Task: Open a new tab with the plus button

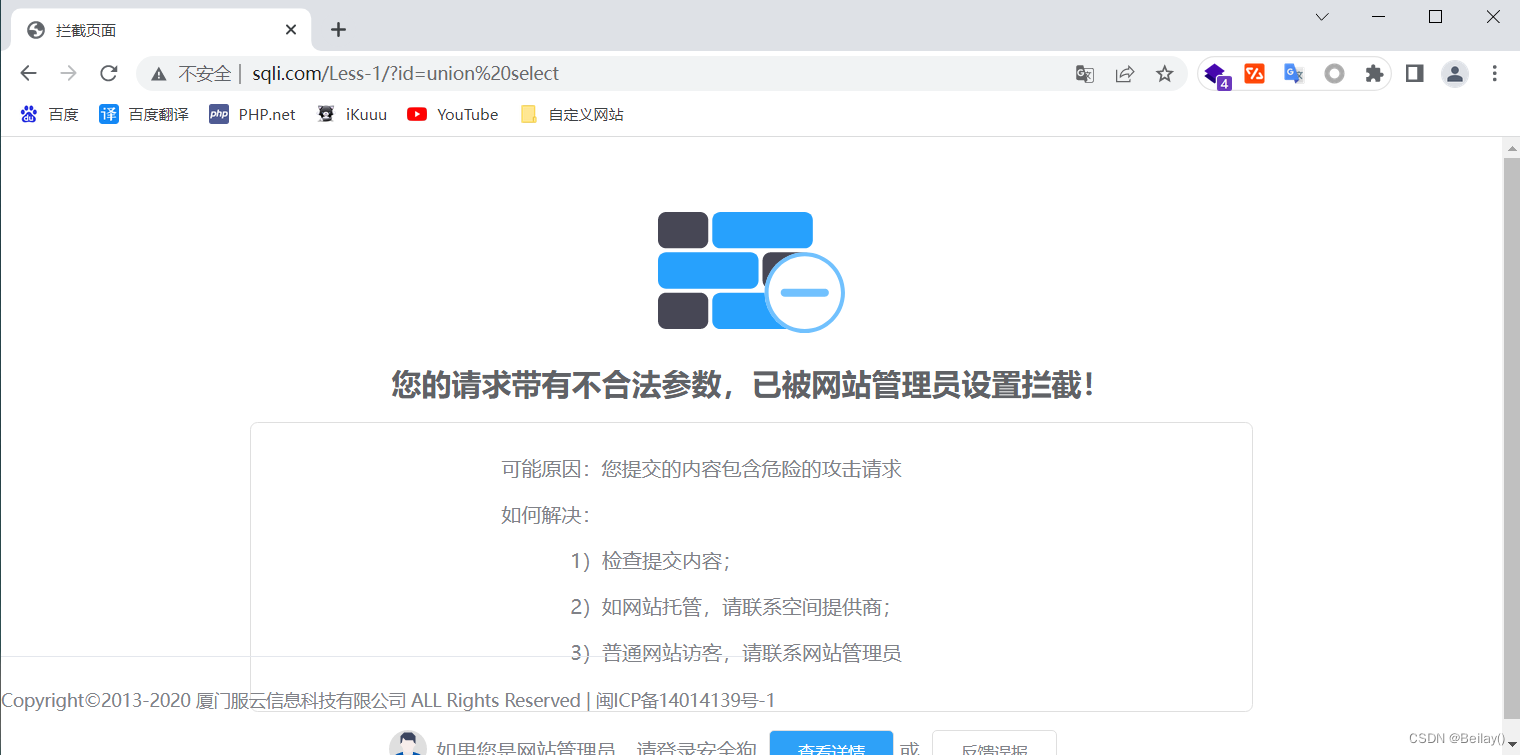Action: (338, 29)
